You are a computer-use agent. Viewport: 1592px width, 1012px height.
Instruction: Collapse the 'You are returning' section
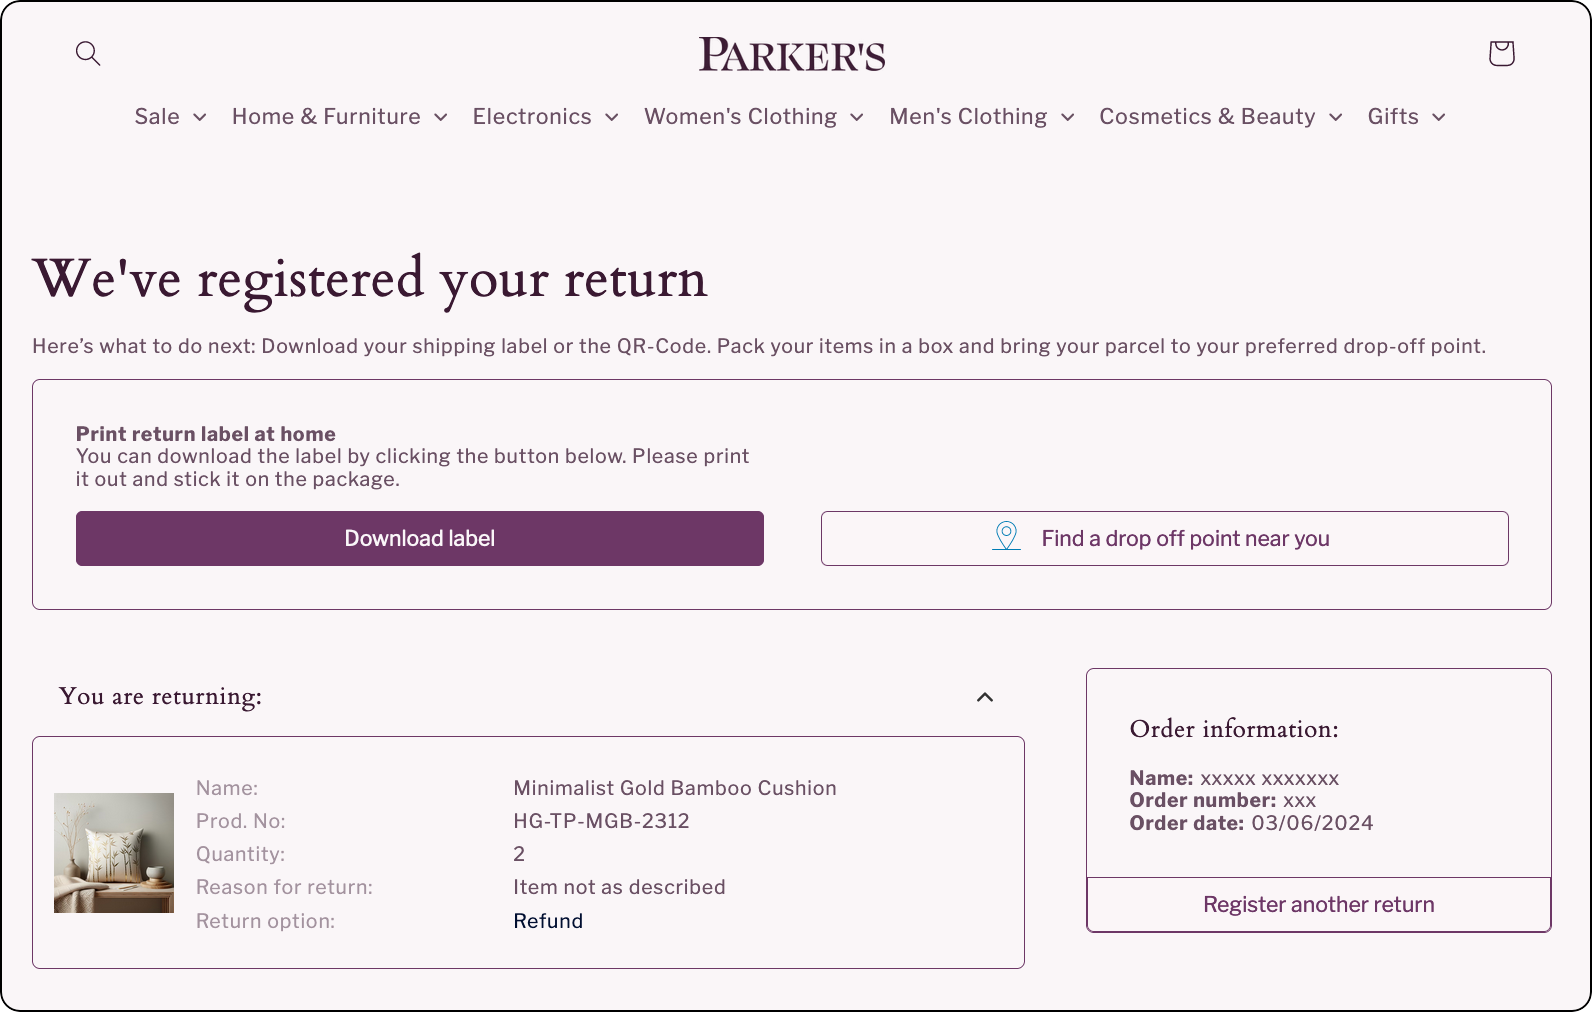click(985, 697)
